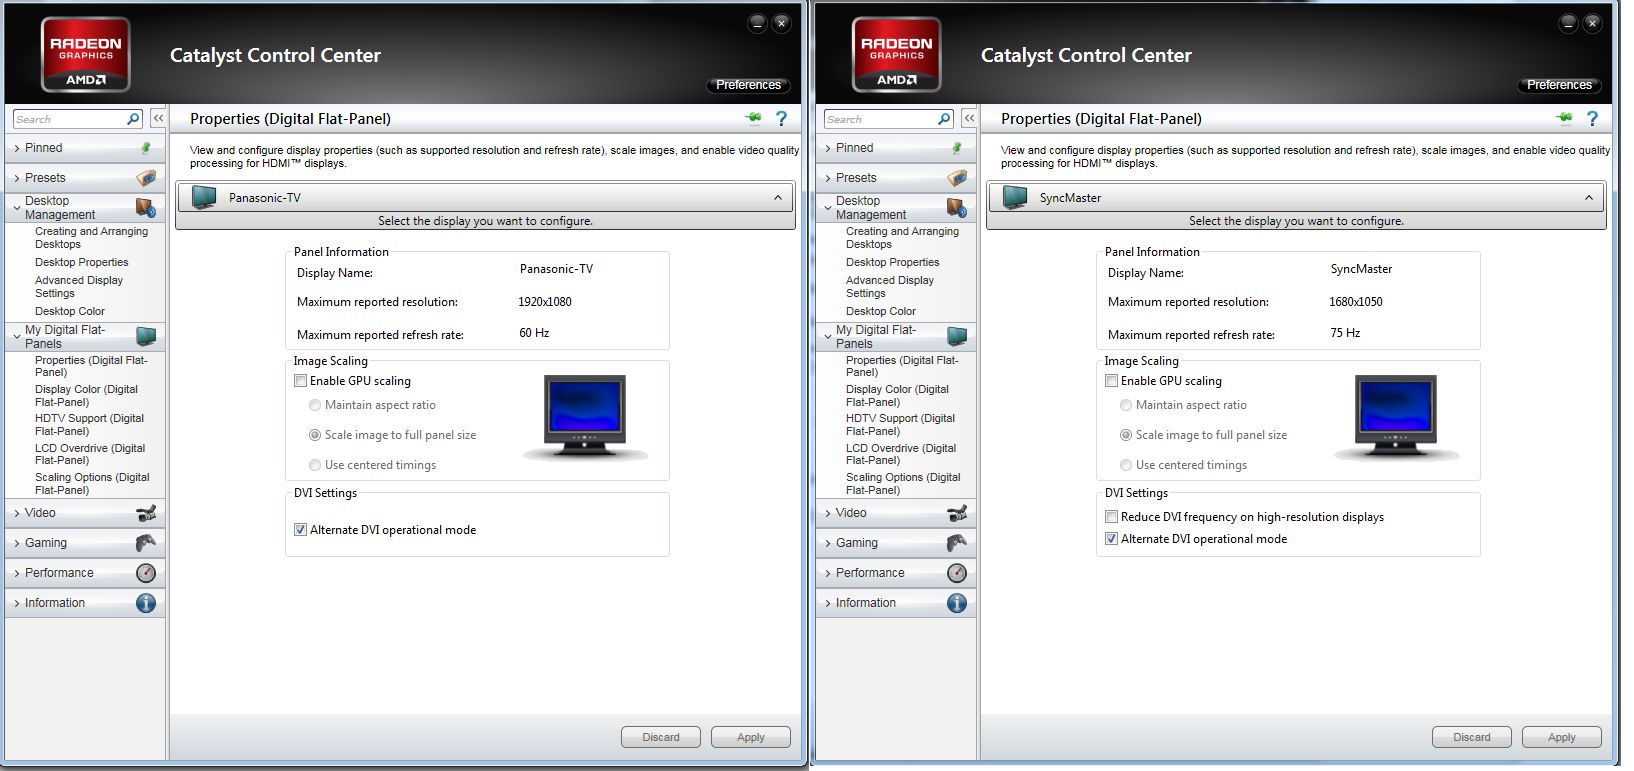Open HDTV Support (Digital Flat-Panel) in Panasonic-TV window
This screenshot has height=771, width=1634.
click(90, 425)
